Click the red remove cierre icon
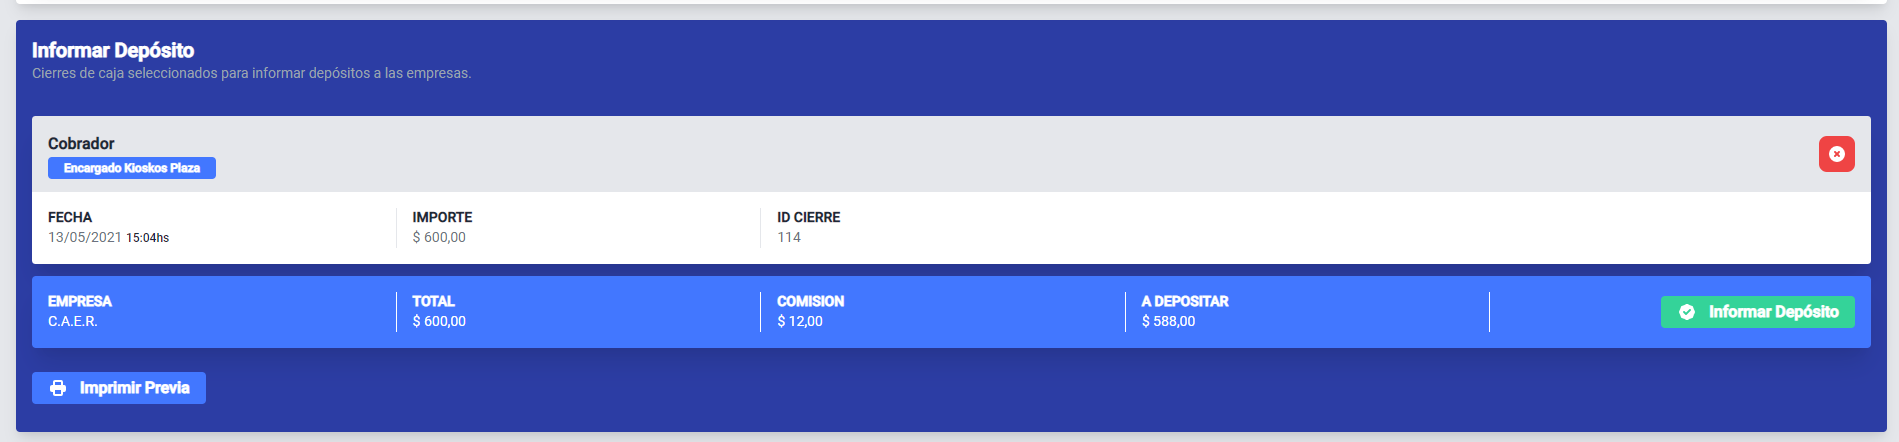Viewport: 1899px width, 442px height. tap(1836, 154)
